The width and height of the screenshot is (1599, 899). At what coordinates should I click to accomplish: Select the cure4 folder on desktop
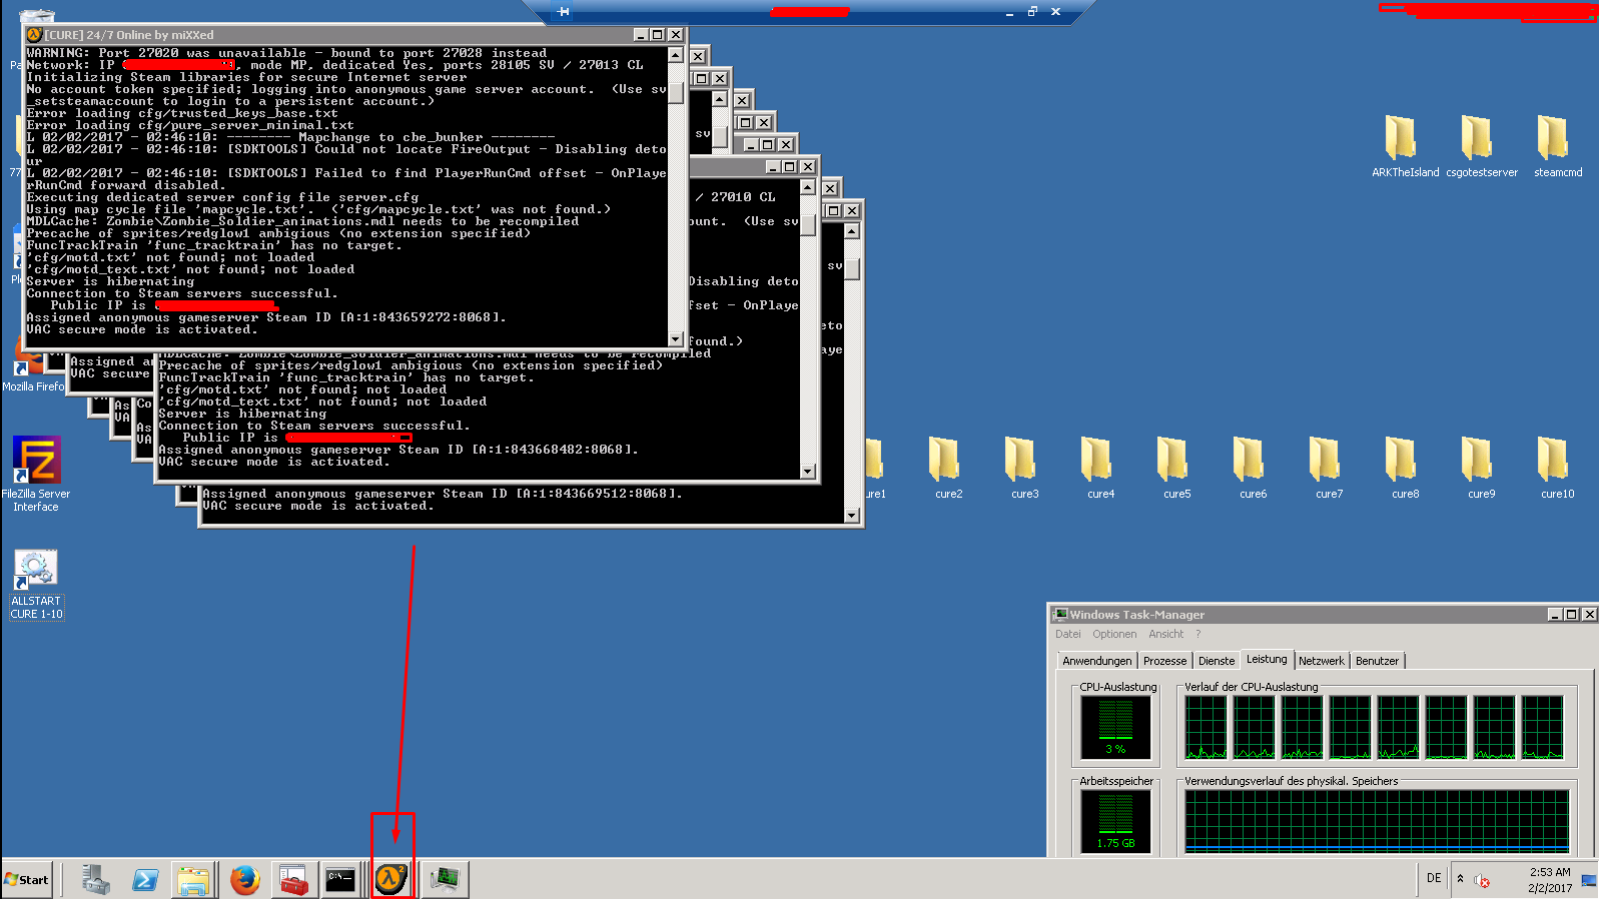(1099, 467)
